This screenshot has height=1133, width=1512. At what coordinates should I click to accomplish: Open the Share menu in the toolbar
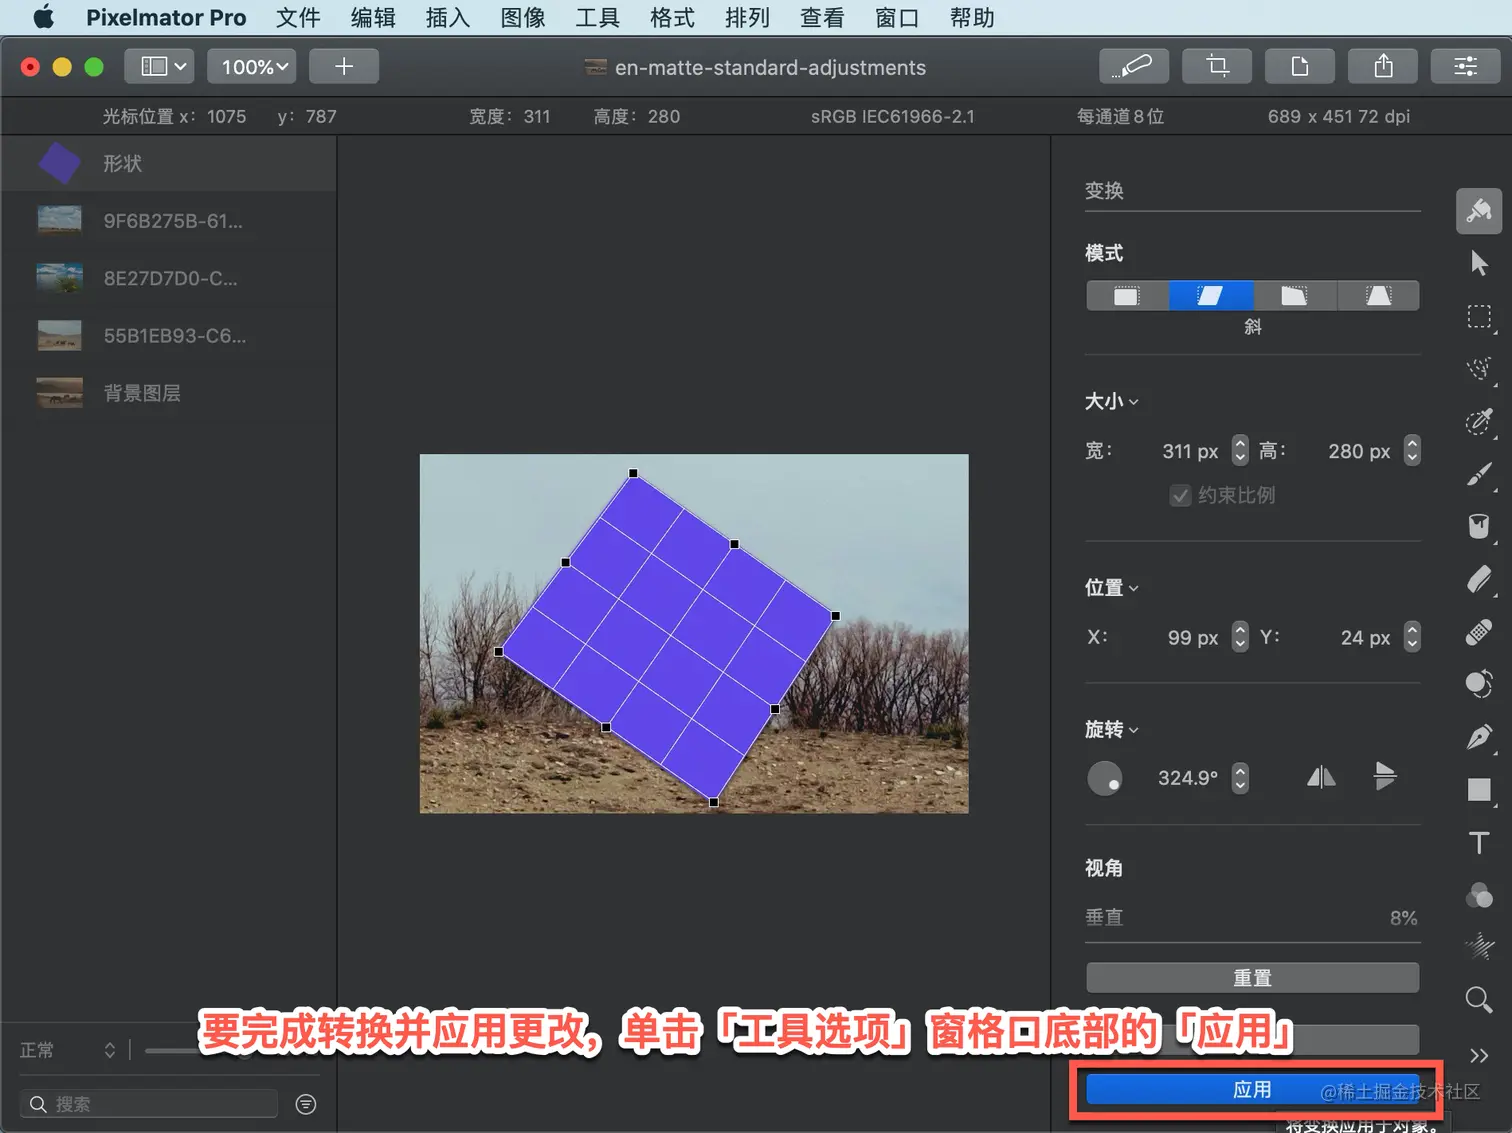pyautogui.click(x=1383, y=66)
